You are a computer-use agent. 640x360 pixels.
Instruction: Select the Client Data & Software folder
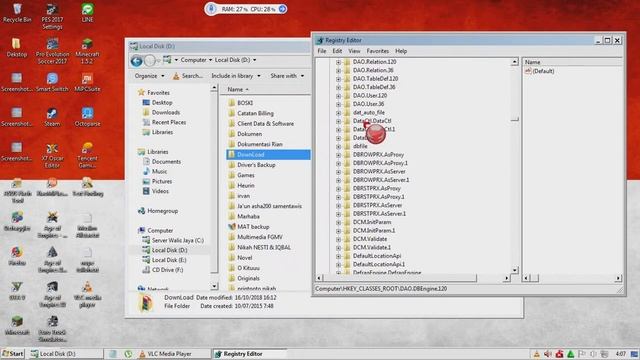261,124
